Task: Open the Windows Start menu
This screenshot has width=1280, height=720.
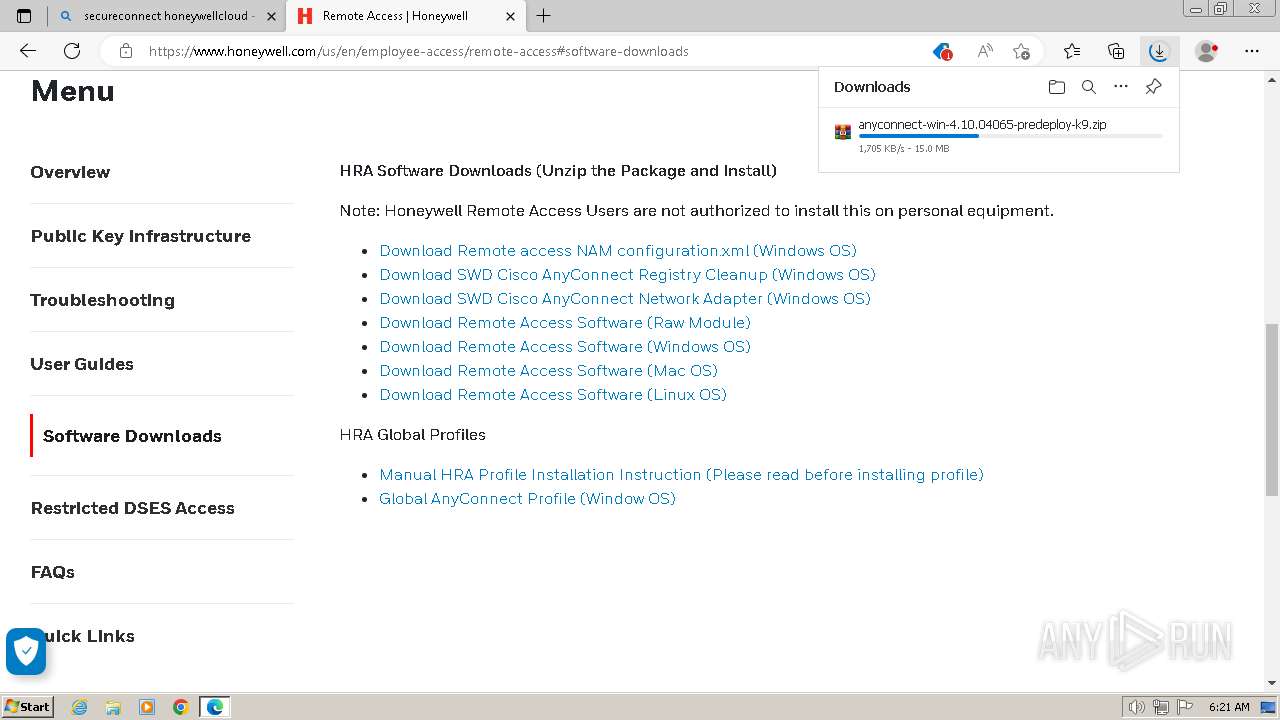Action: point(28,707)
